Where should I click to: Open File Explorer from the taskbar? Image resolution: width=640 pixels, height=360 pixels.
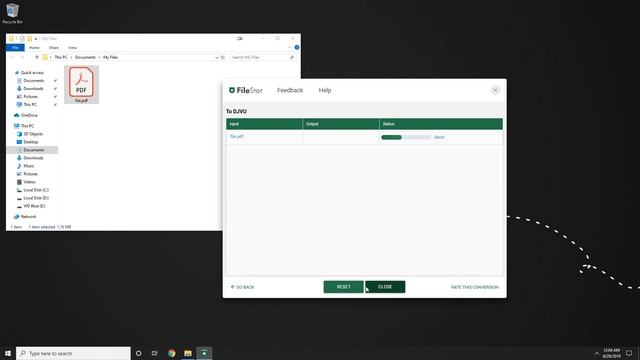coord(188,353)
